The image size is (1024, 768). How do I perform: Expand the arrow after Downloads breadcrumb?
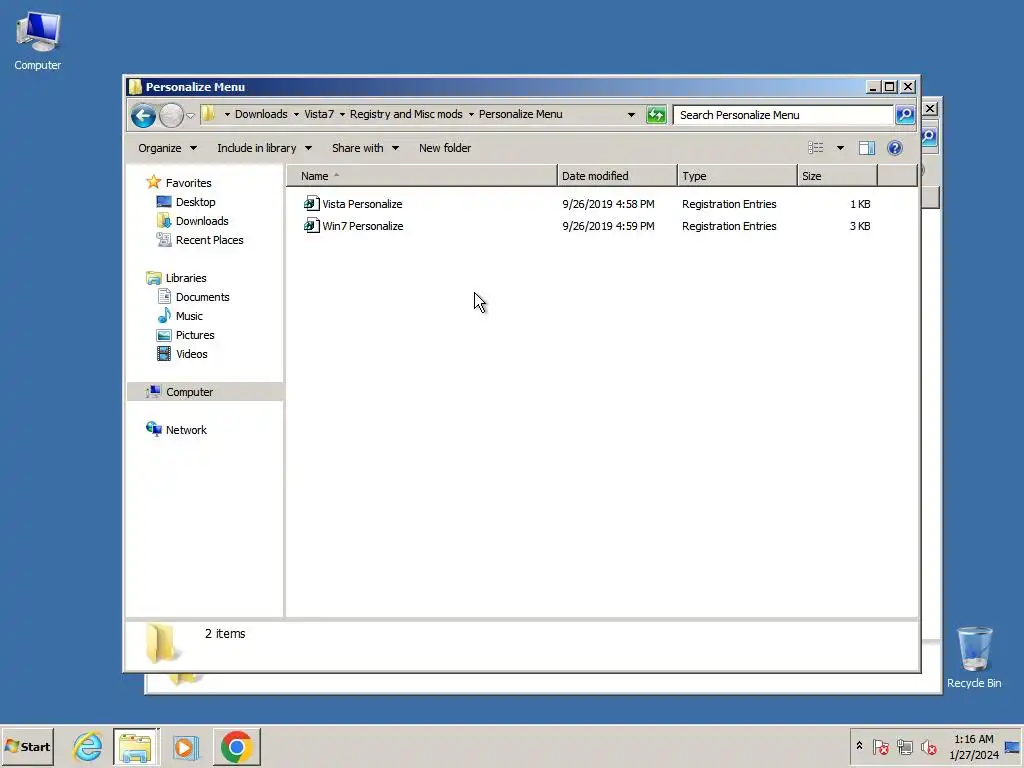tap(296, 114)
